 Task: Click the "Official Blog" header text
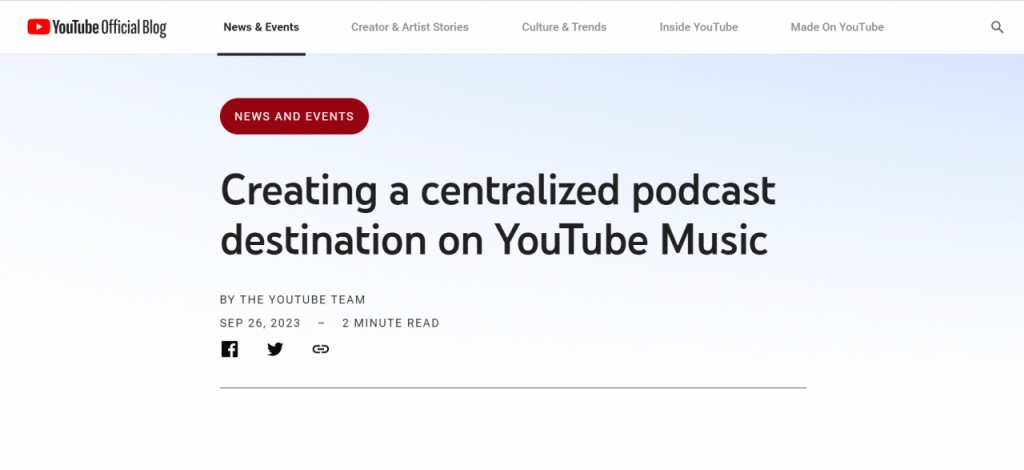(134, 28)
